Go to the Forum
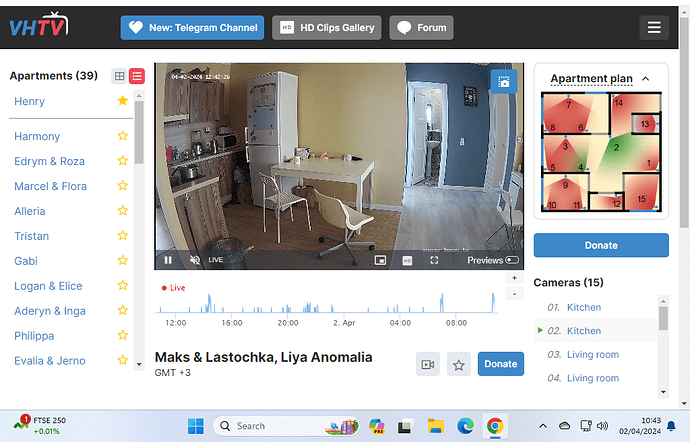This screenshot has height=442, width=690. click(421, 27)
